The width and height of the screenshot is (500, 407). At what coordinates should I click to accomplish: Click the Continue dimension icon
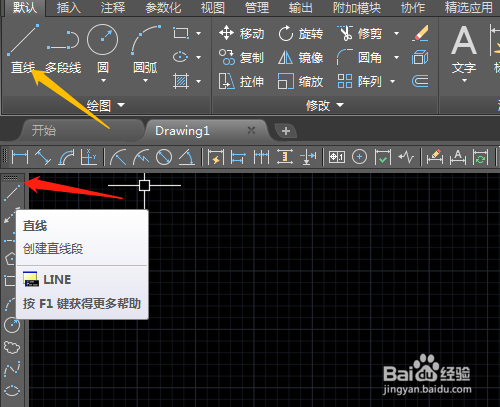[x=261, y=157]
